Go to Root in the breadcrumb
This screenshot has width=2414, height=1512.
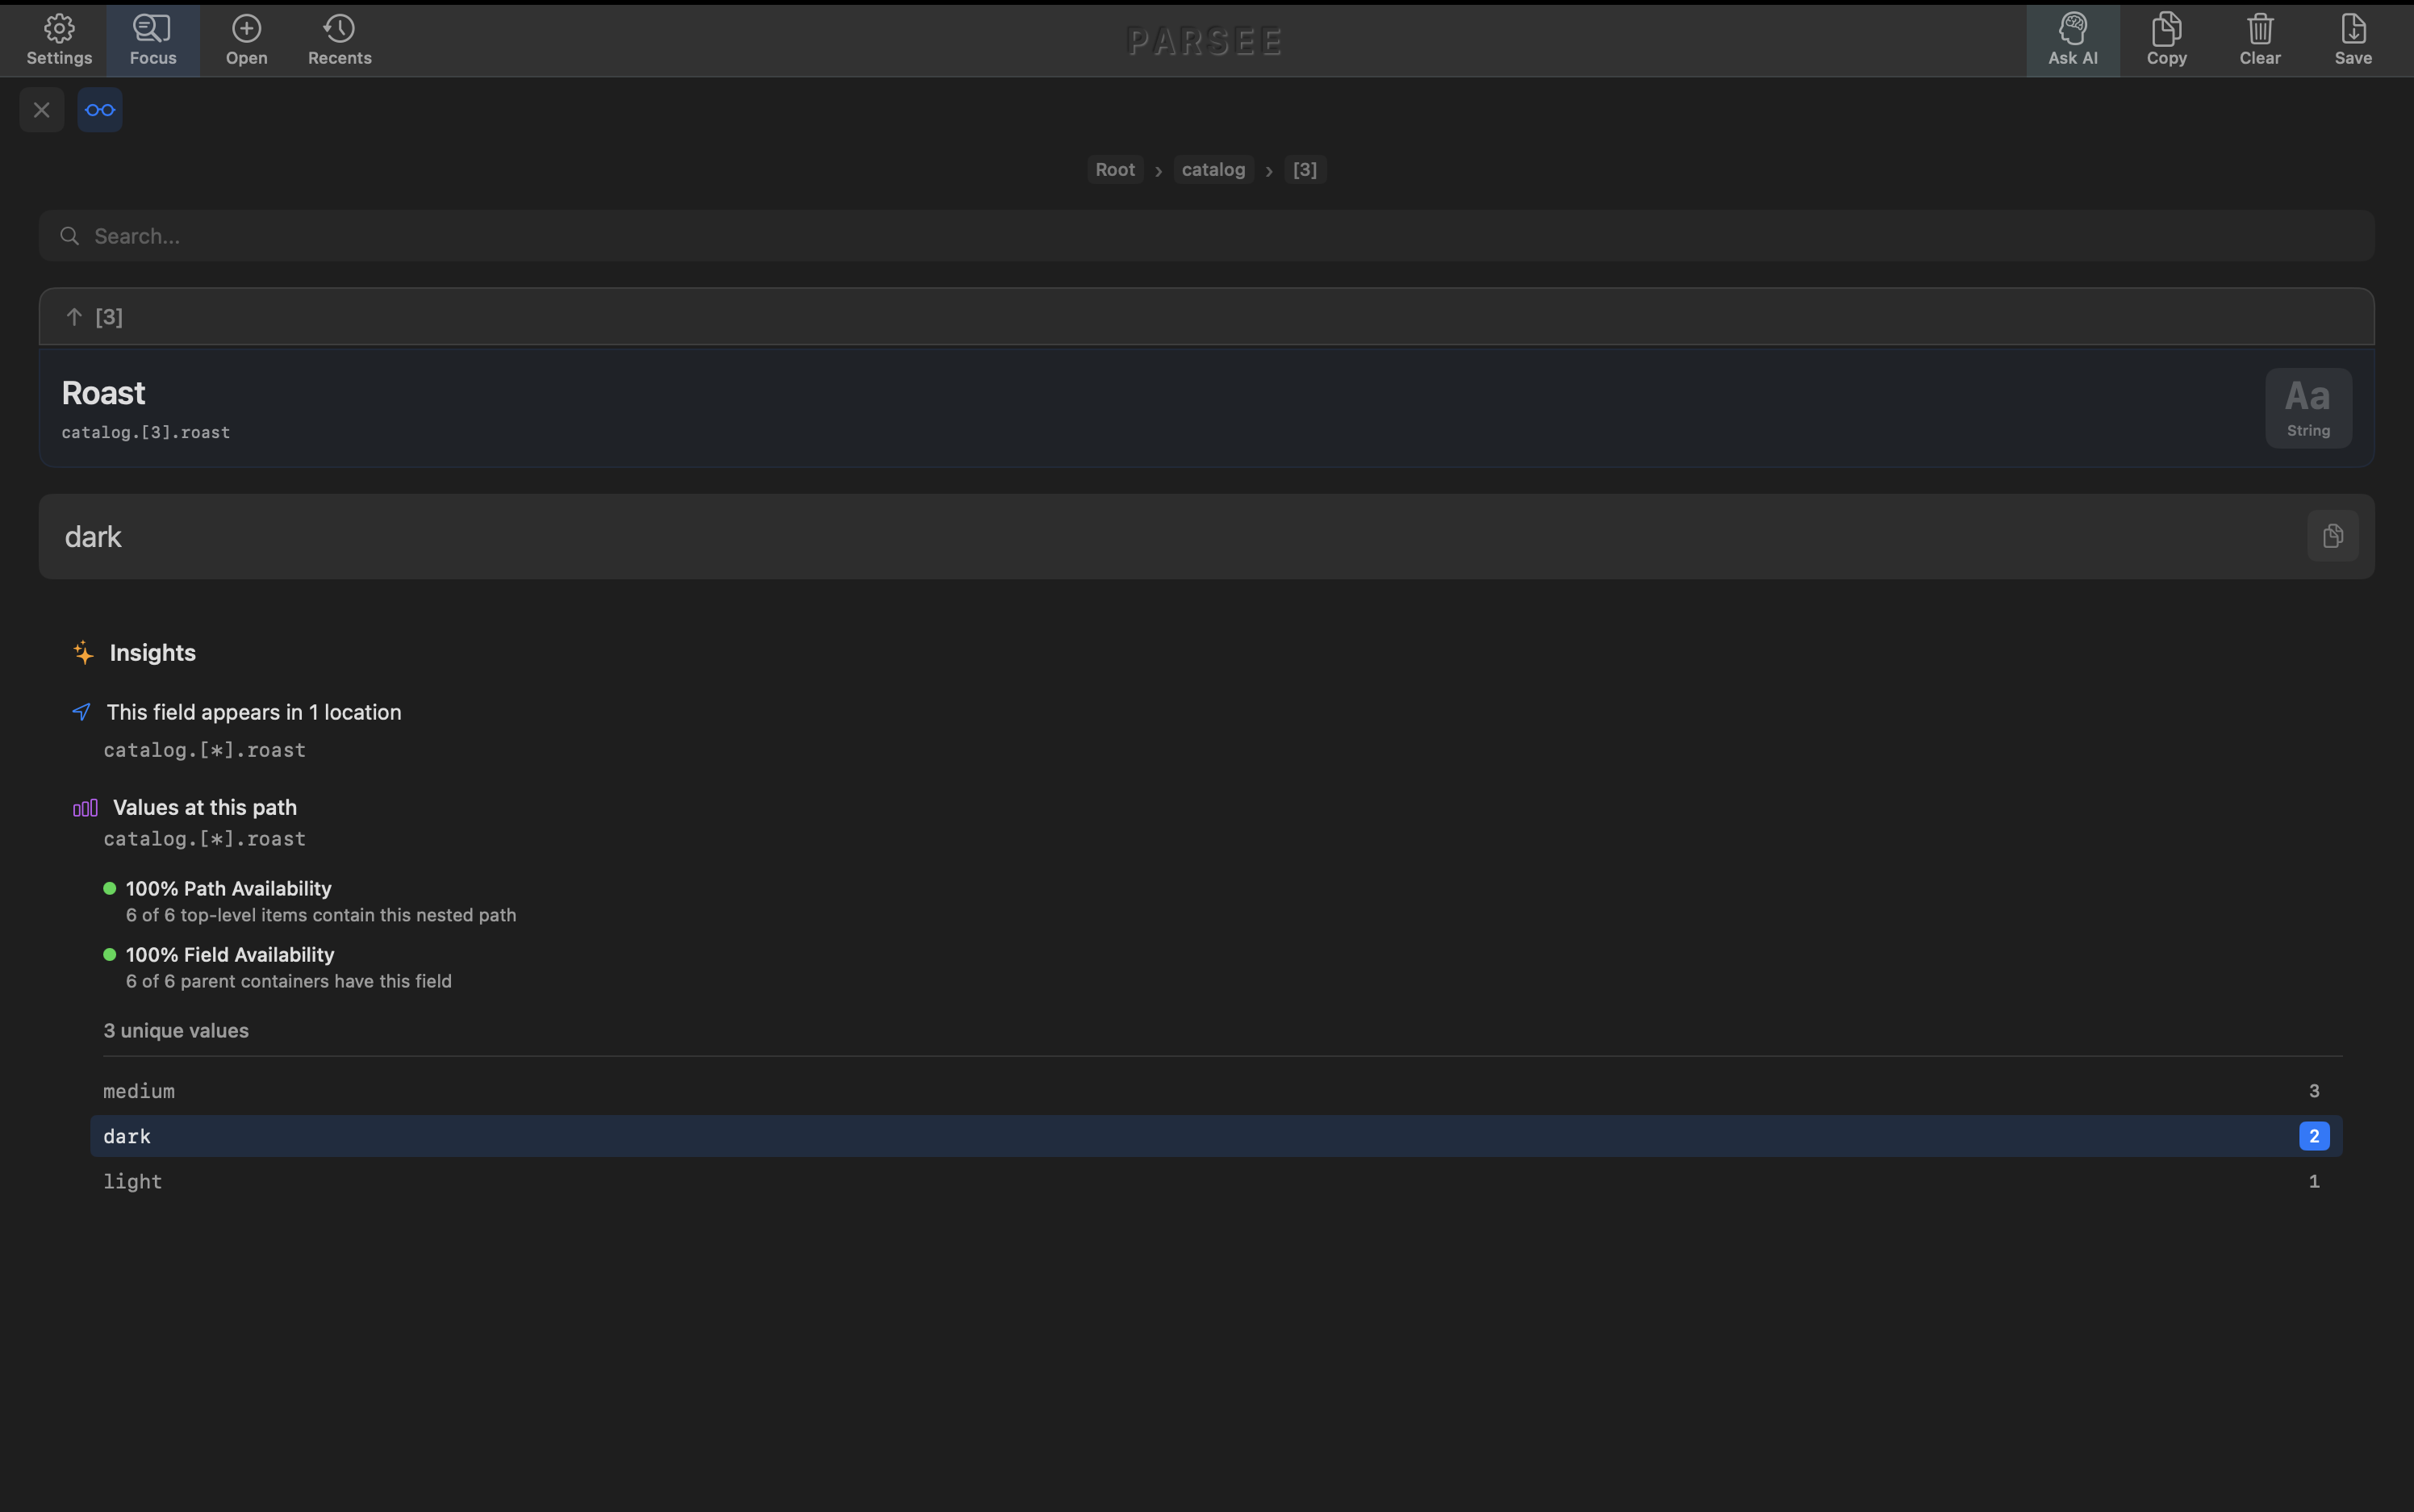(1115, 170)
